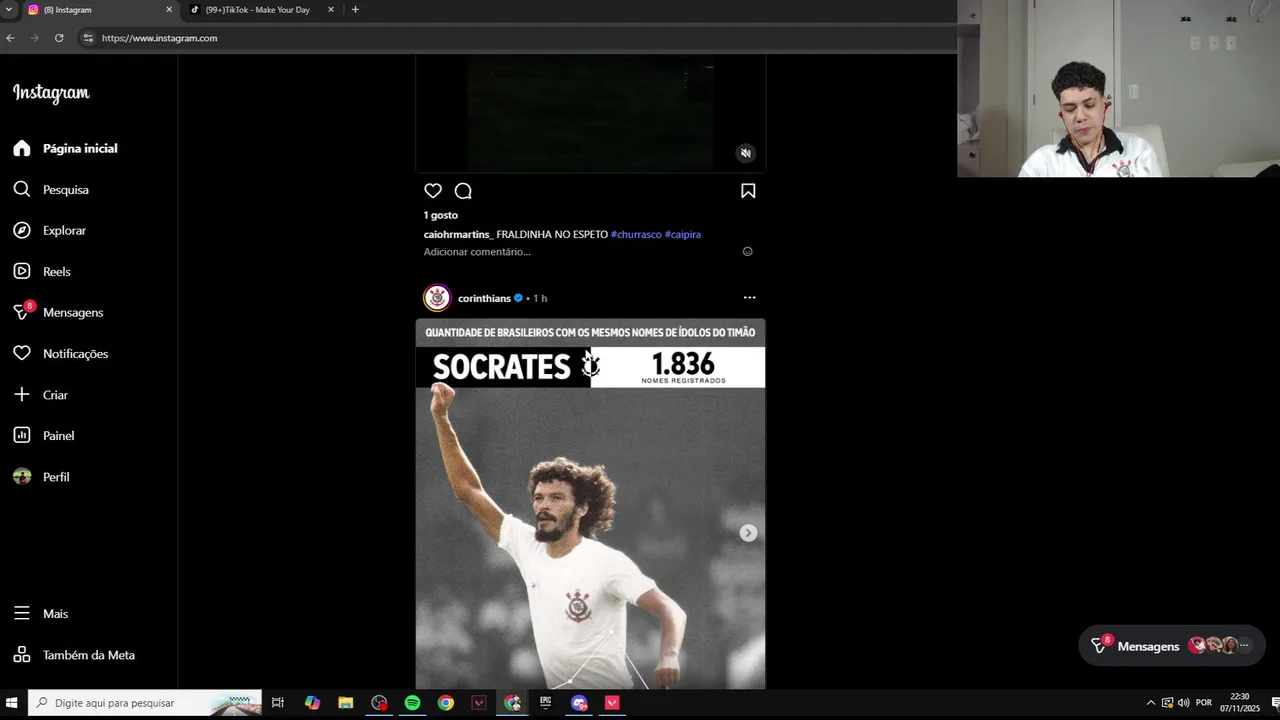Viewport: 1280px width, 720px height.
Task: Open volume control in system tray
Action: click(1183, 703)
